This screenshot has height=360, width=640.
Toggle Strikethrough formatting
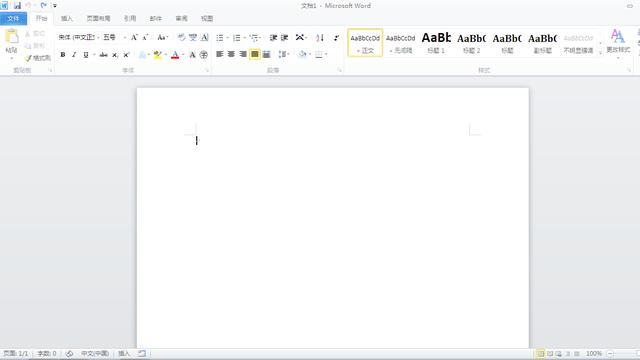(103, 54)
